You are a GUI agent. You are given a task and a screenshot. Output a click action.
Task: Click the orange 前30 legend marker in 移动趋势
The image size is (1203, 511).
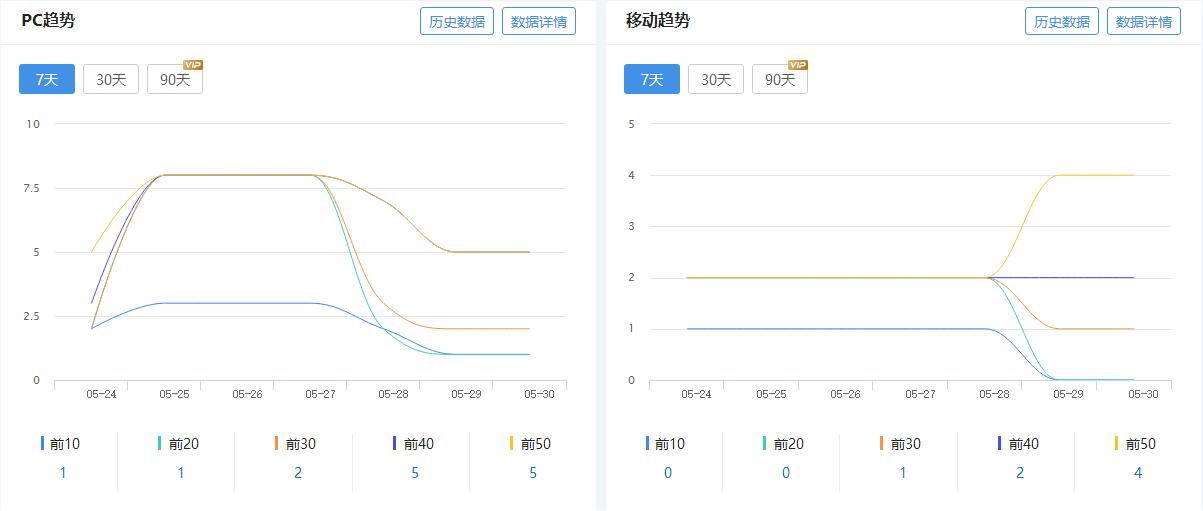point(882,443)
